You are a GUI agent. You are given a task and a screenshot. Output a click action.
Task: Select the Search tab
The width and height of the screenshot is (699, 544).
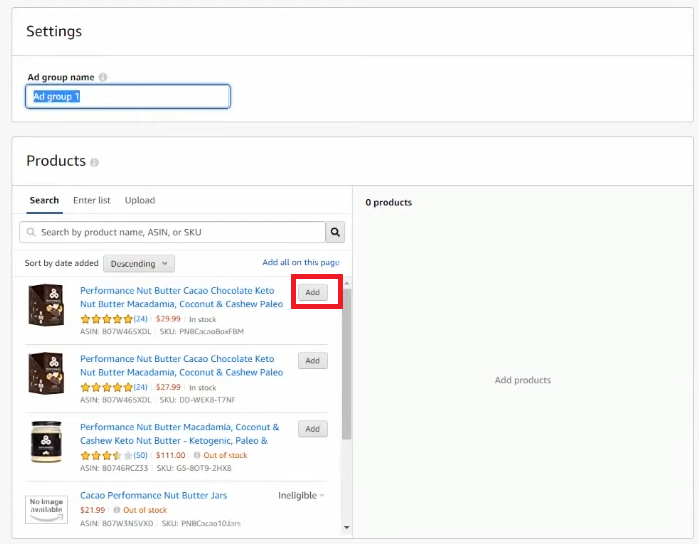[44, 200]
